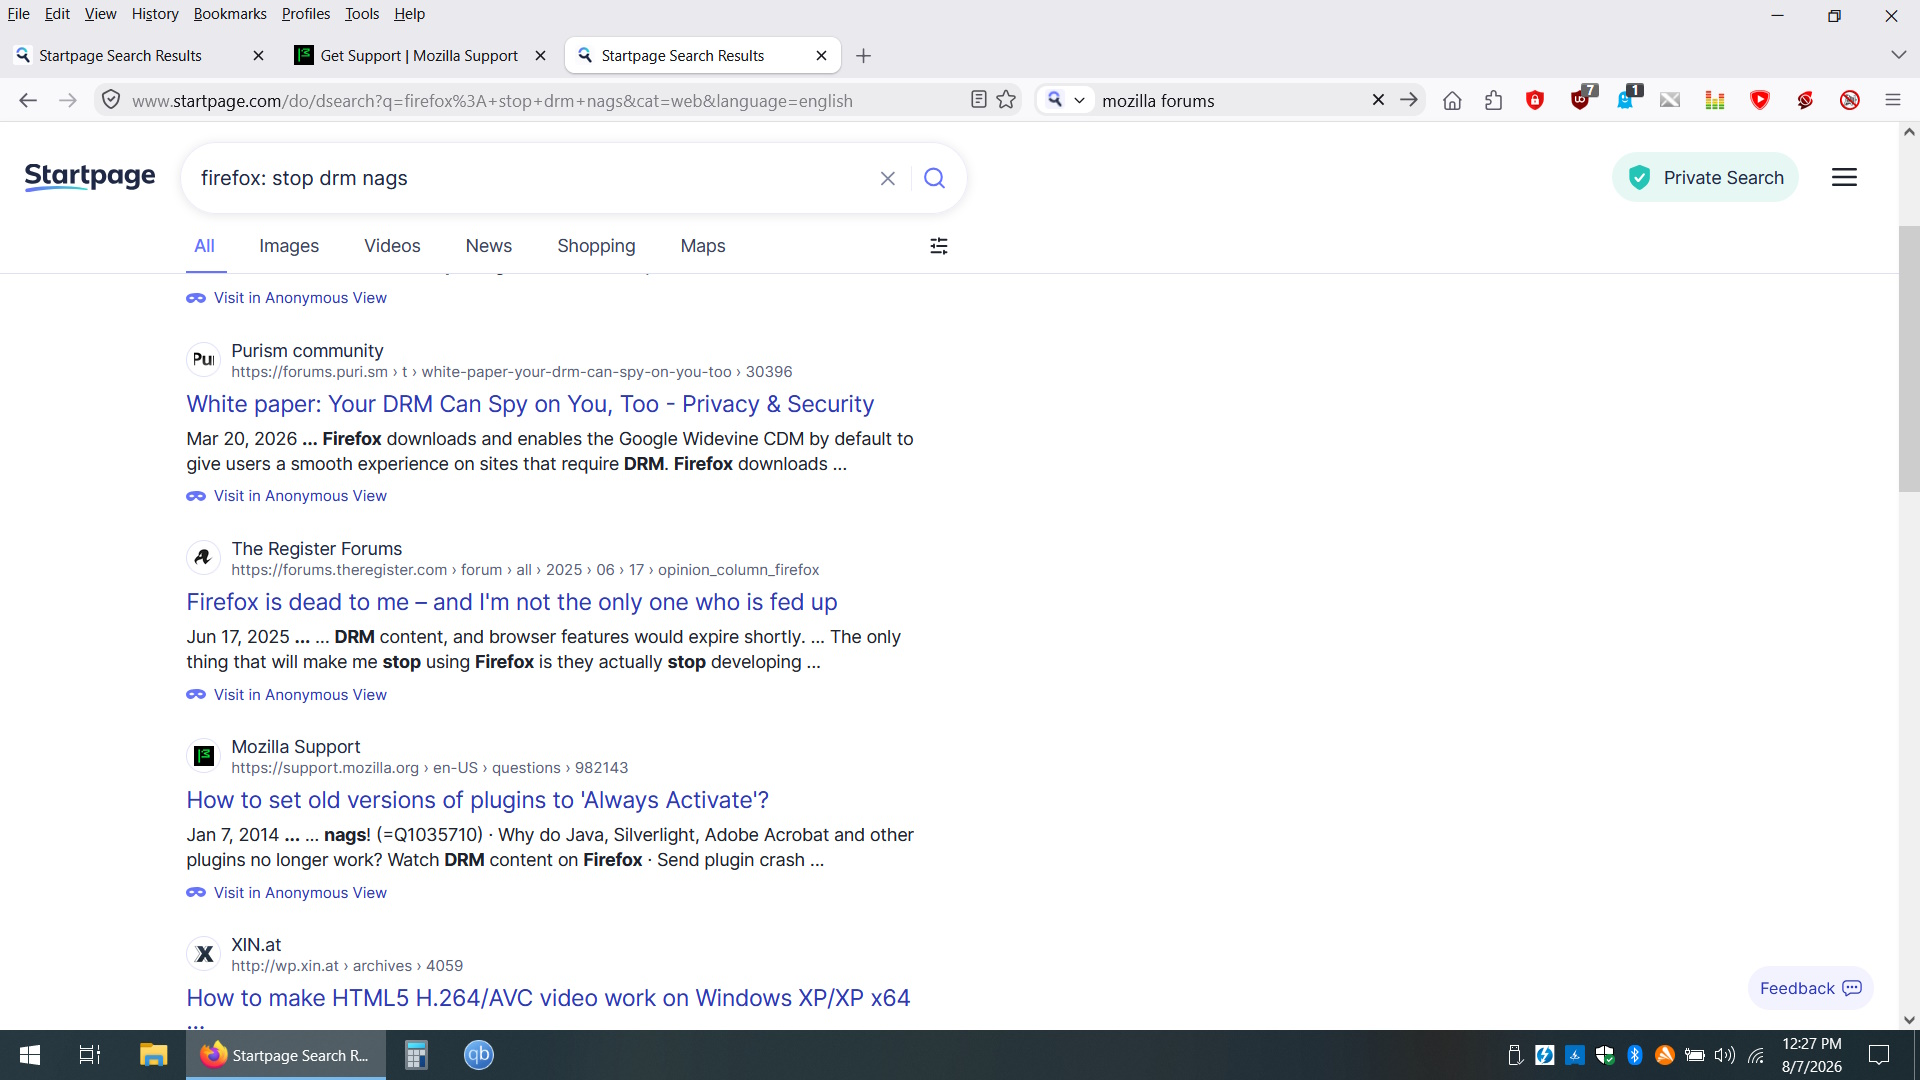The height and width of the screenshot is (1080, 1920).
Task: Open the Calculator taskbar app
Action: [416, 1055]
